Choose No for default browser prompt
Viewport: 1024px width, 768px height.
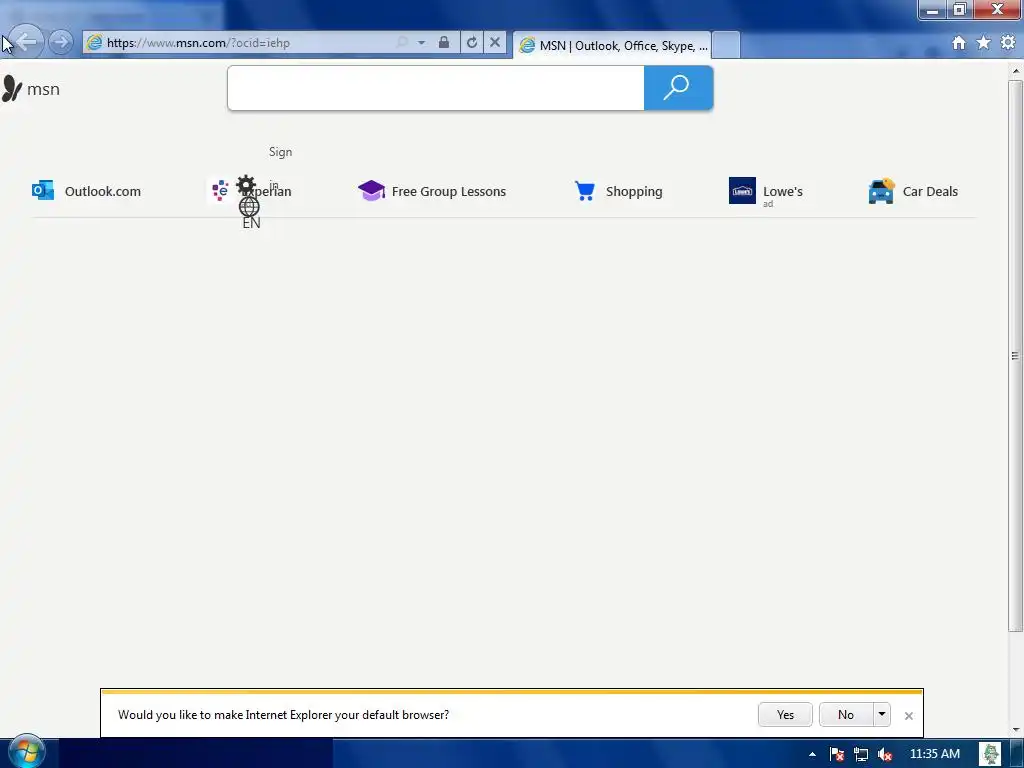pos(846,714)
